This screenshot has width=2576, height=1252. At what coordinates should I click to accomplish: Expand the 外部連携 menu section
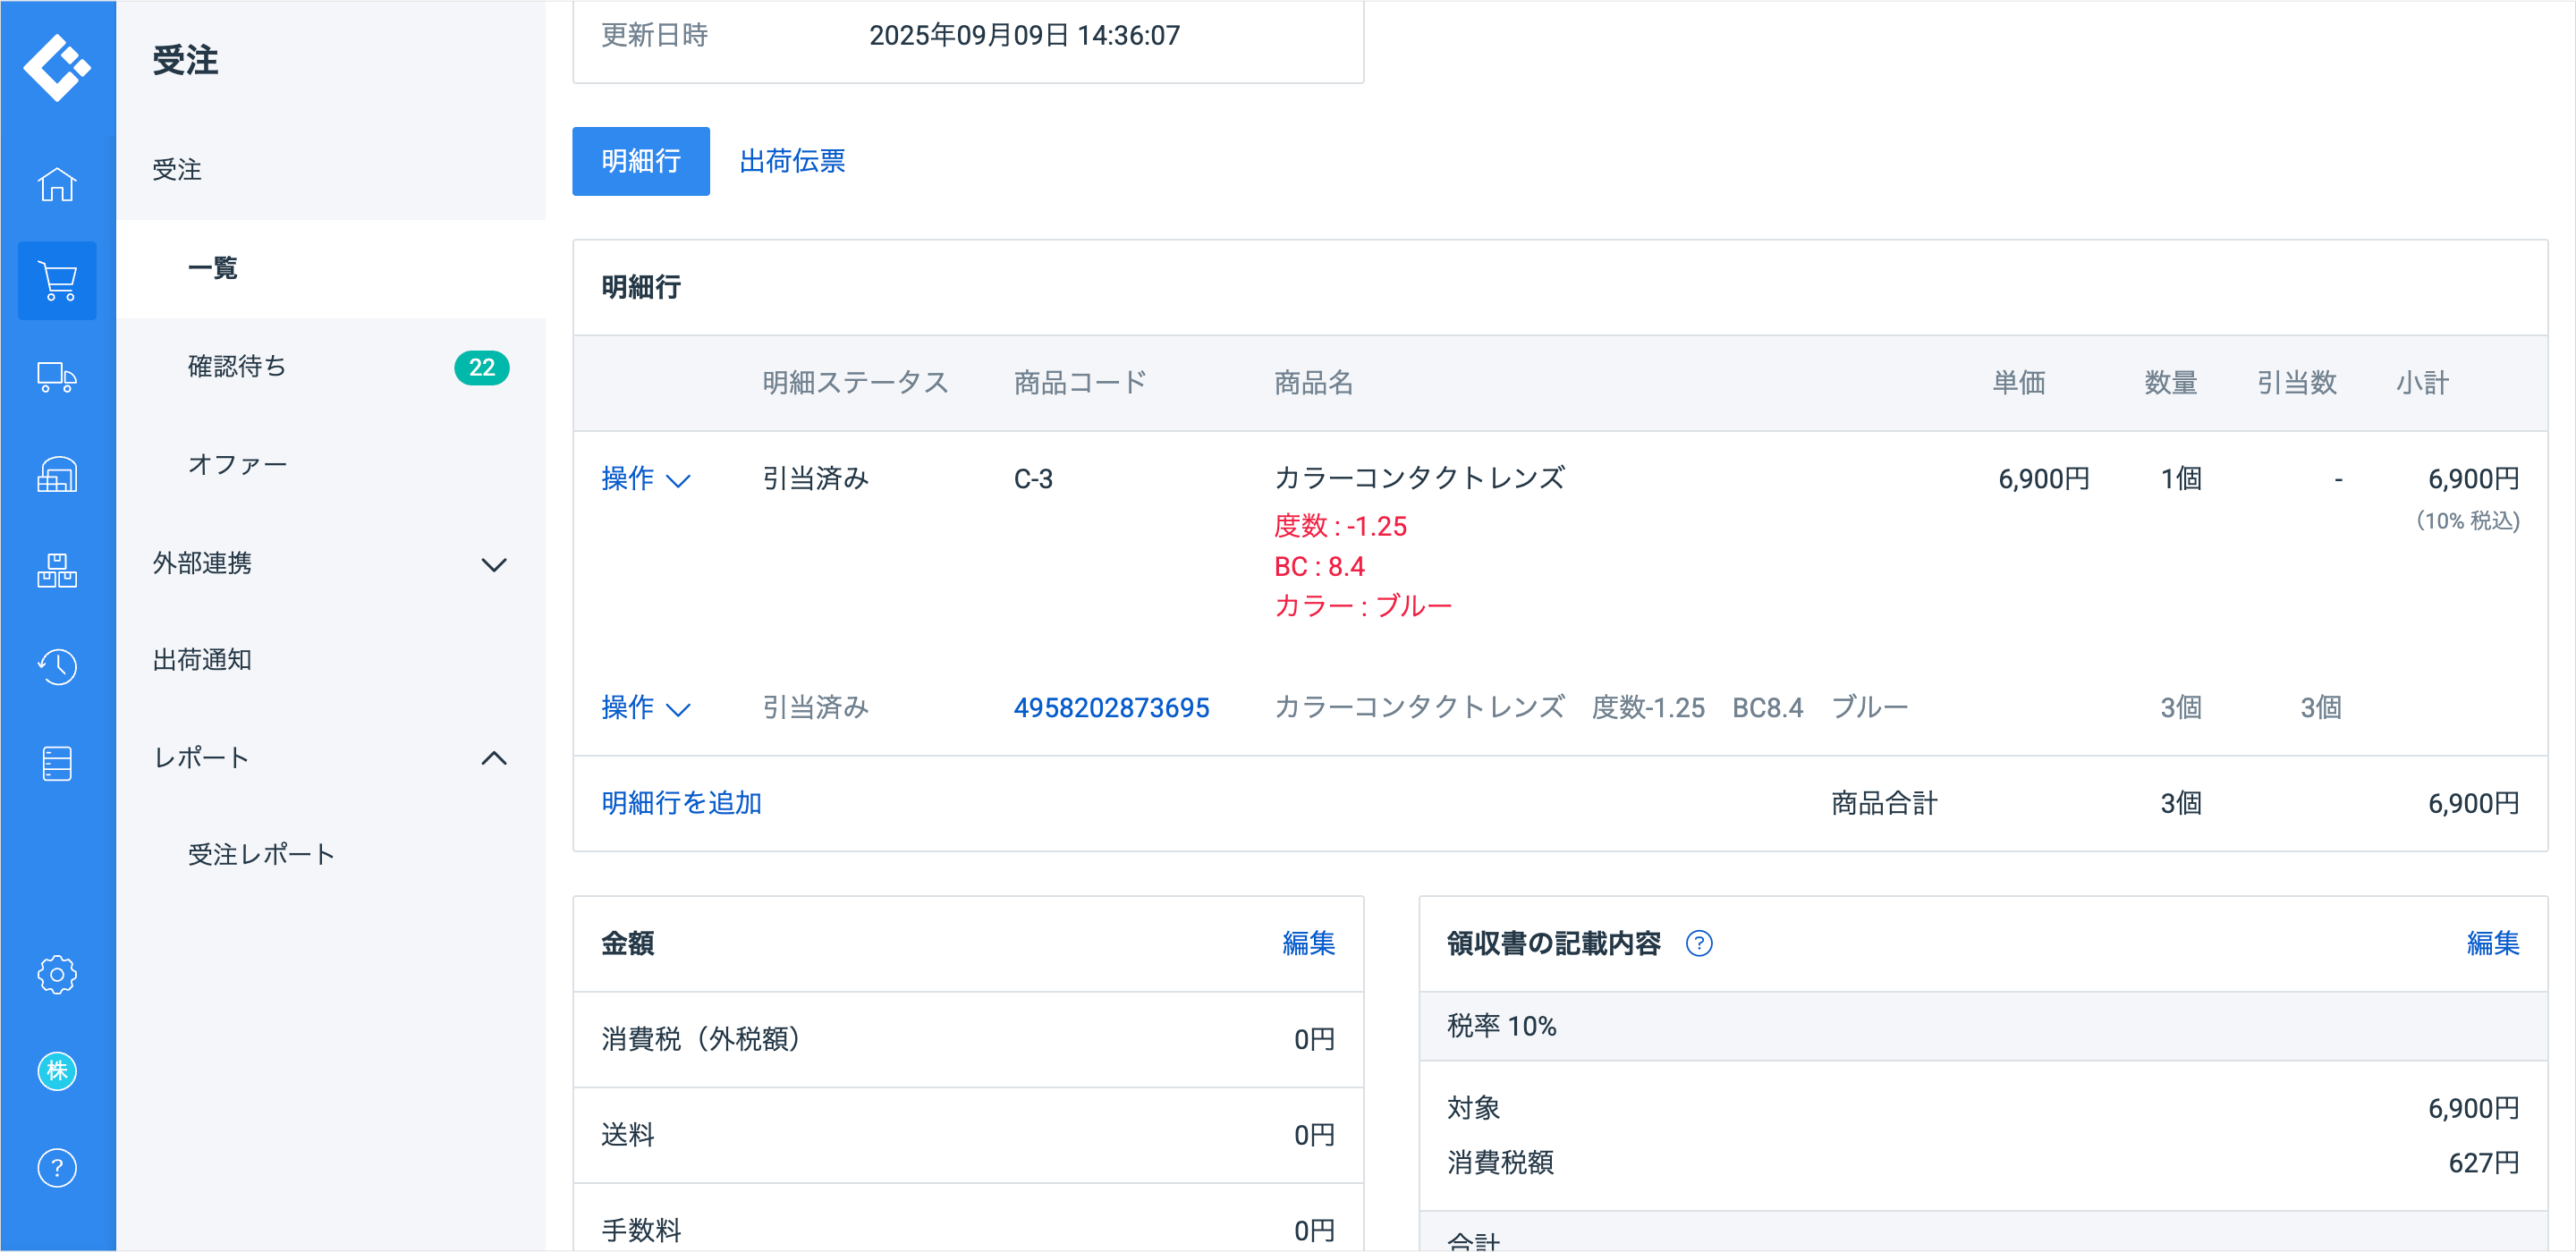[493, 565]
